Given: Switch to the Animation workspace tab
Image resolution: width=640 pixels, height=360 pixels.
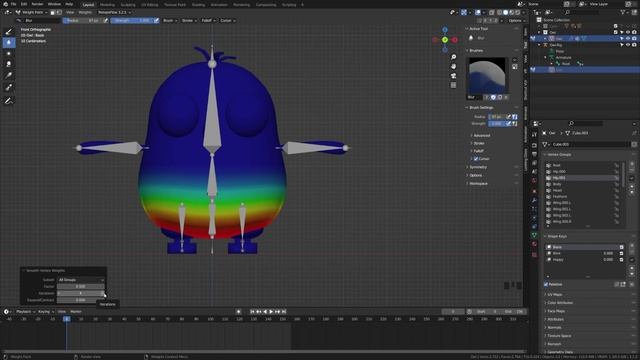Looking at the screenshot, I should pos(219,5).
